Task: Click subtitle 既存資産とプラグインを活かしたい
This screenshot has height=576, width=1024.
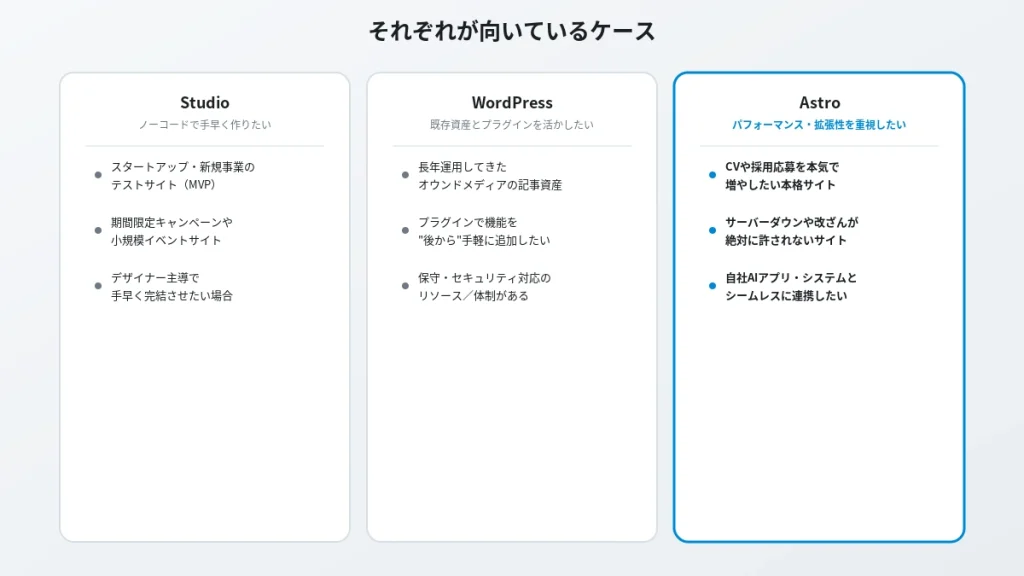Action: (x=512, y=125)
